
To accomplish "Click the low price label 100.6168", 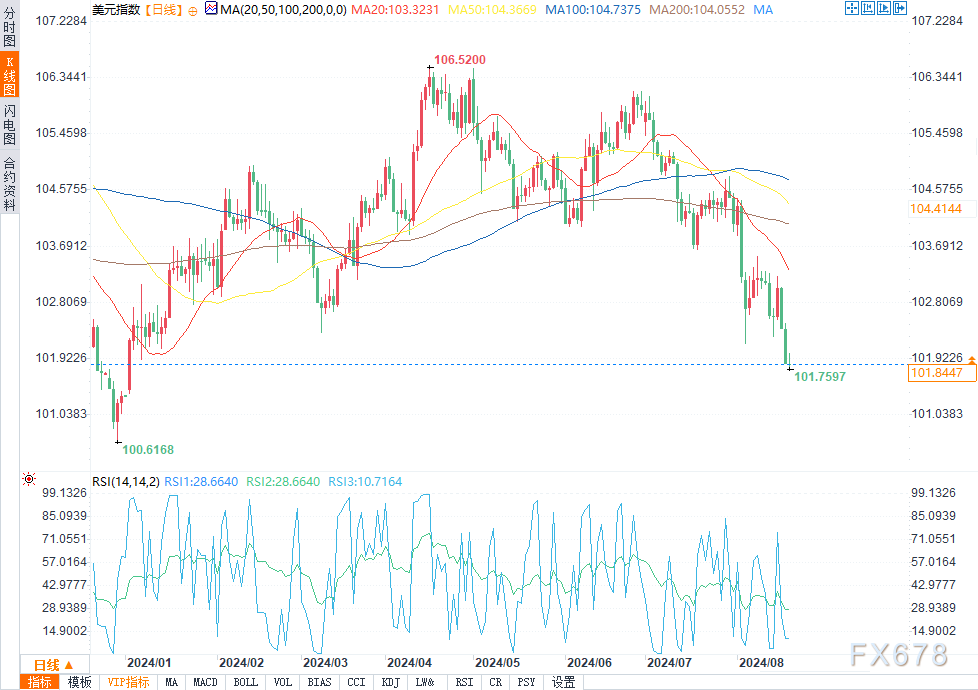I will tap(148, 450).
